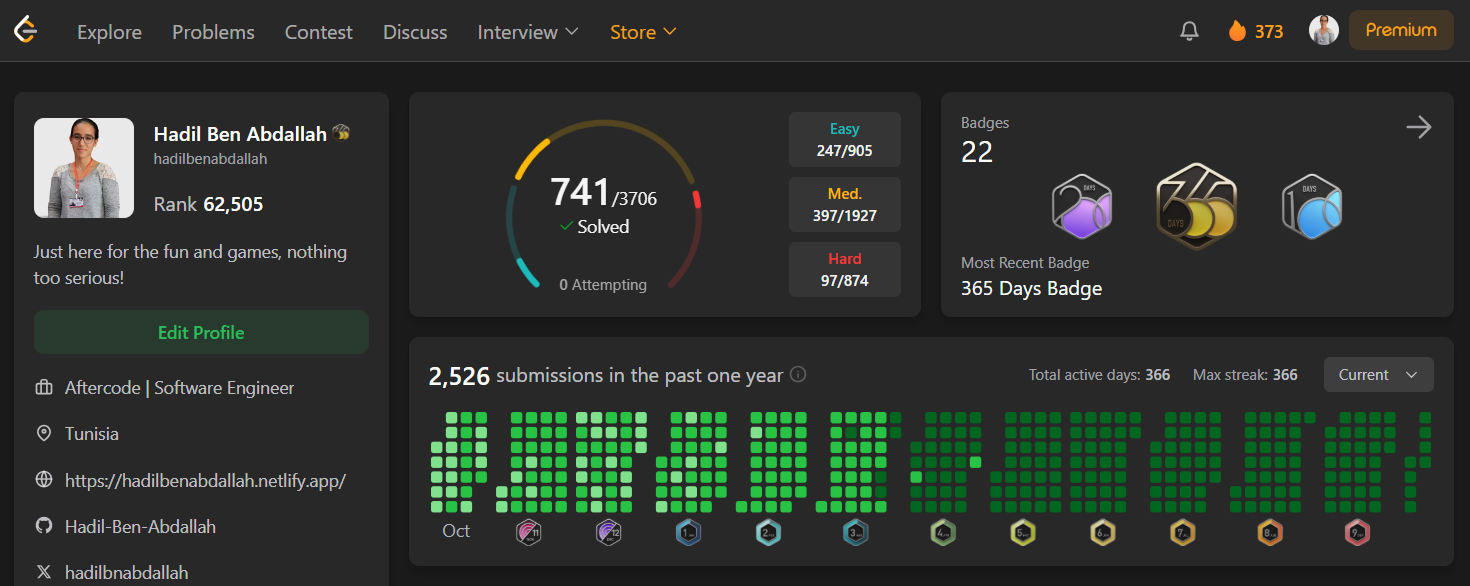Click the monthly badge under Oct
The height and width of the screenshot is (586, 1470).
pos(528,532)
